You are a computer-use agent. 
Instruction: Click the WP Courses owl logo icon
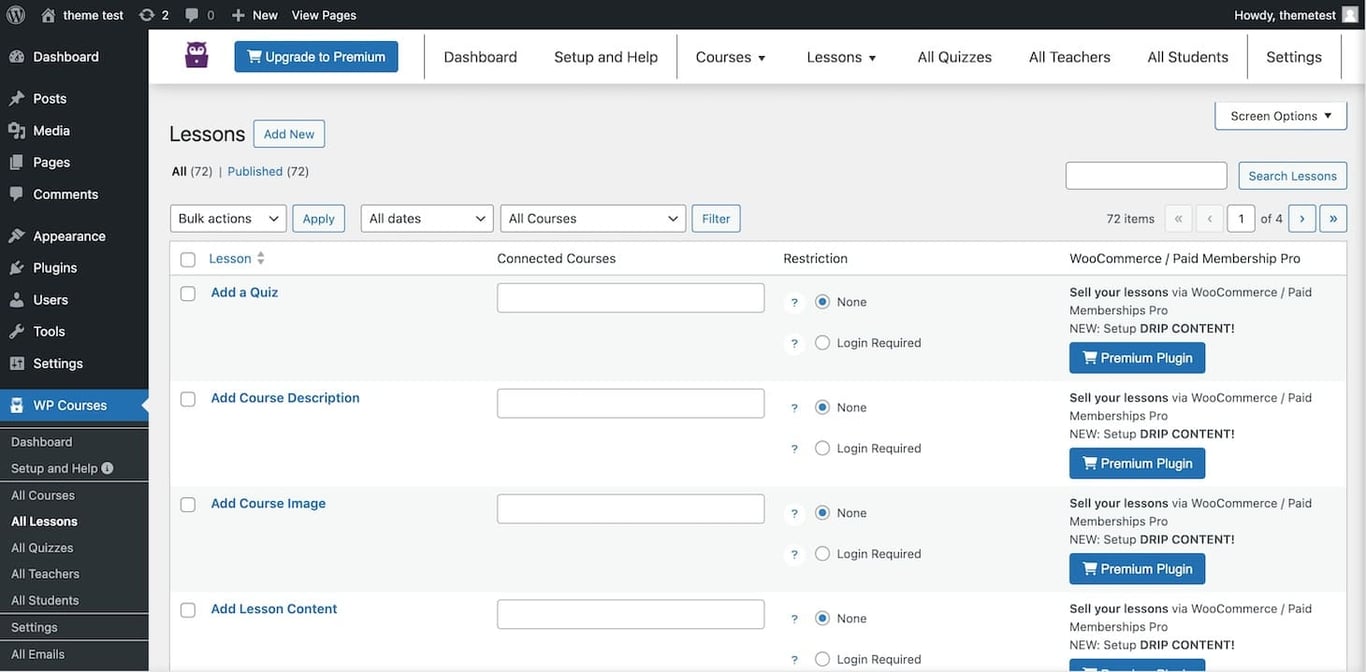(196, 55)
